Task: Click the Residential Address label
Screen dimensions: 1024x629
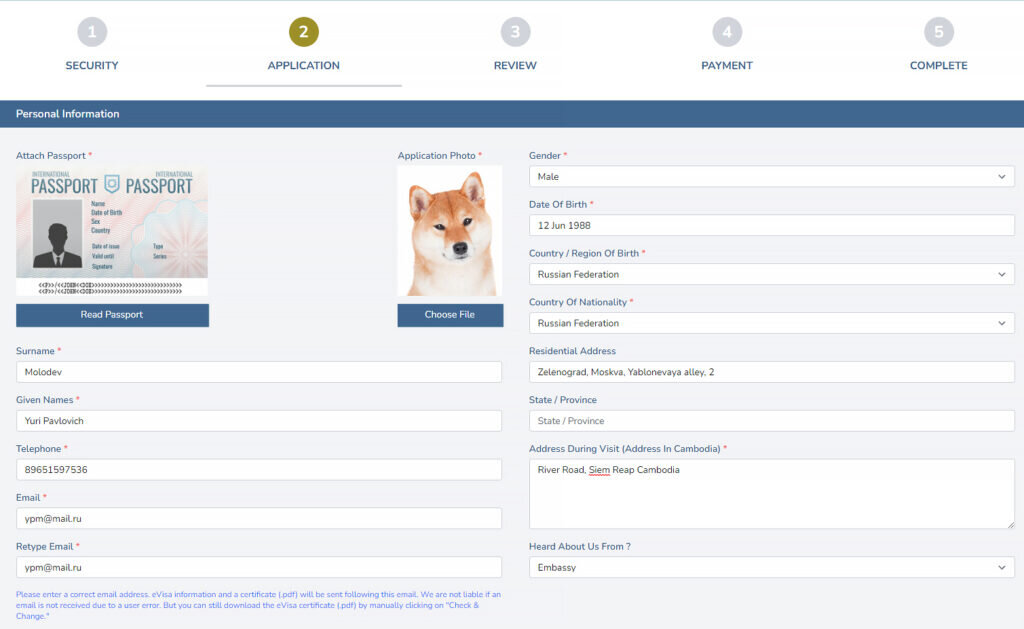Action: point(572,351)
